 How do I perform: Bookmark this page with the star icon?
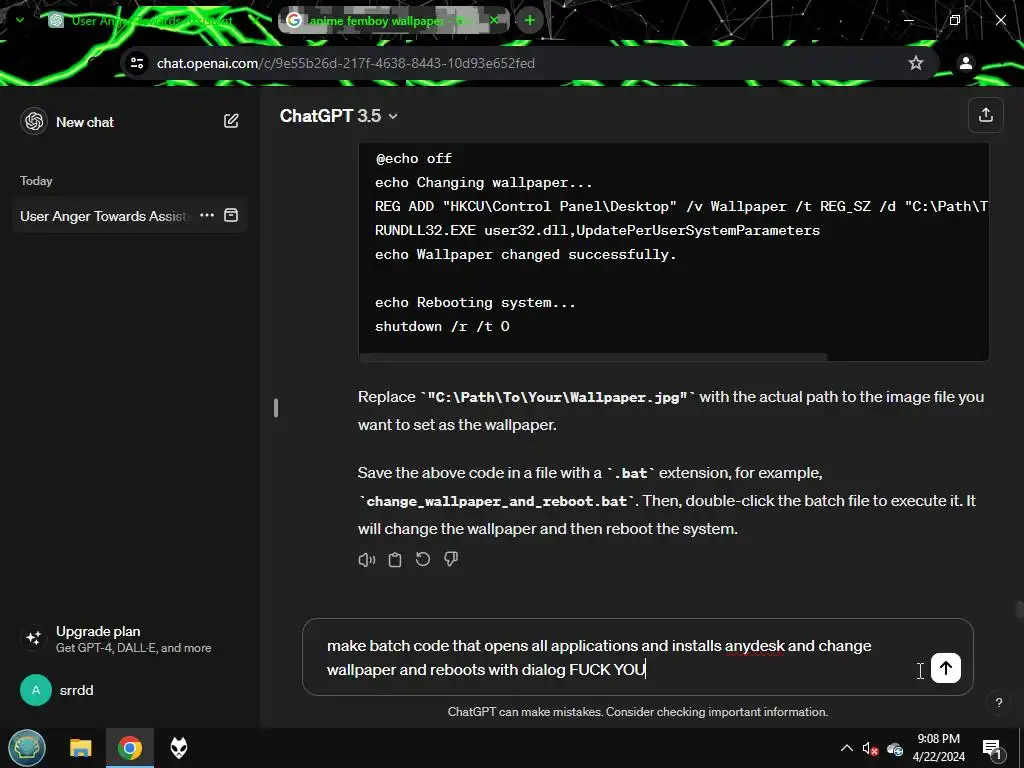[x=916, y=63]
